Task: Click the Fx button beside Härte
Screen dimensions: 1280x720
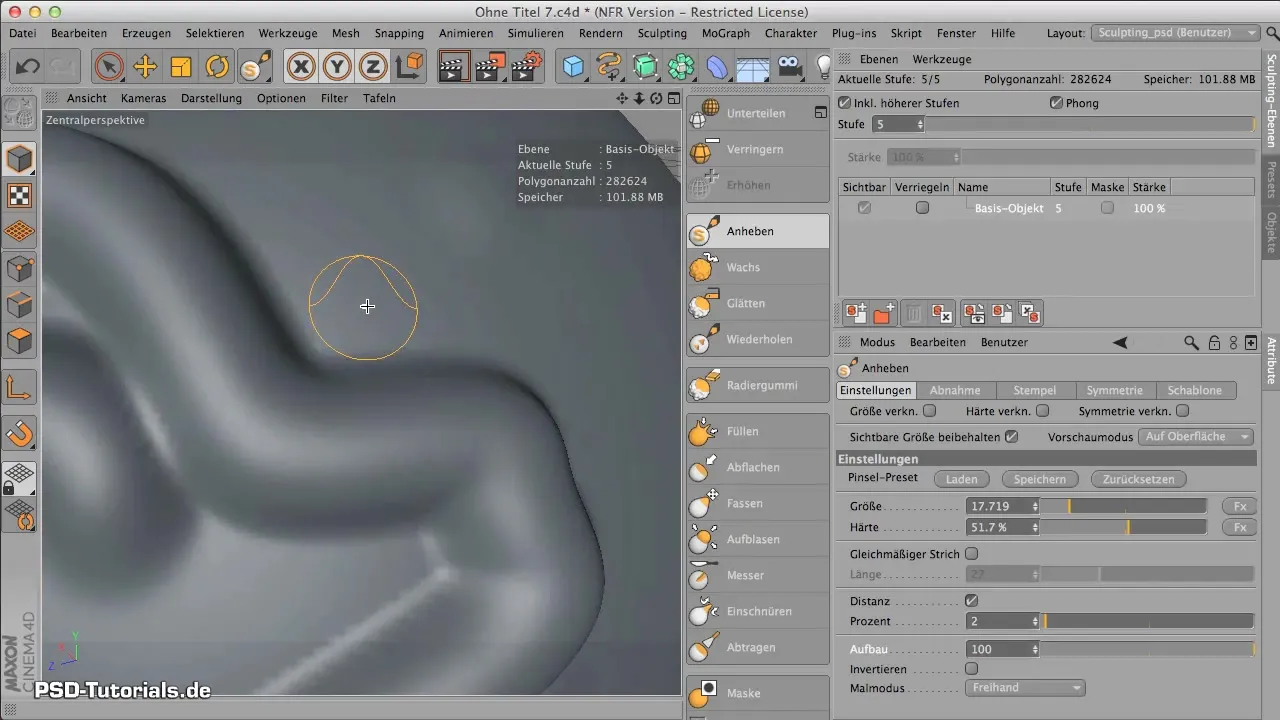Action: [1239, 527]
